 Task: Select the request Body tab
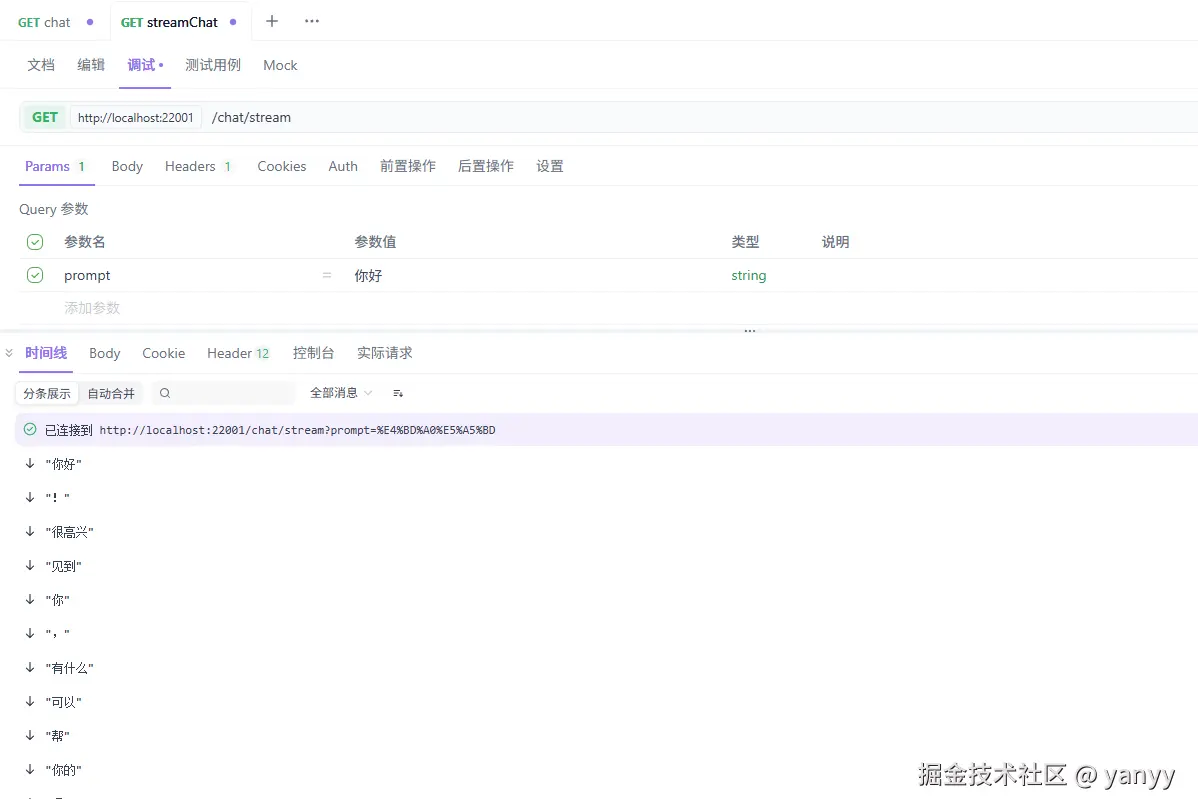coord(127,167)
